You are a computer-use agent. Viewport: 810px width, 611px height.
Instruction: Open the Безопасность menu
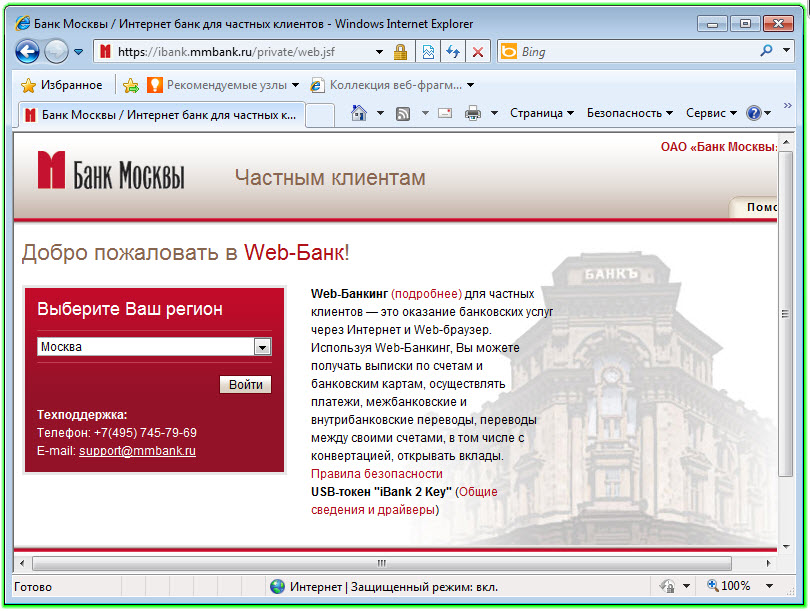630,113
